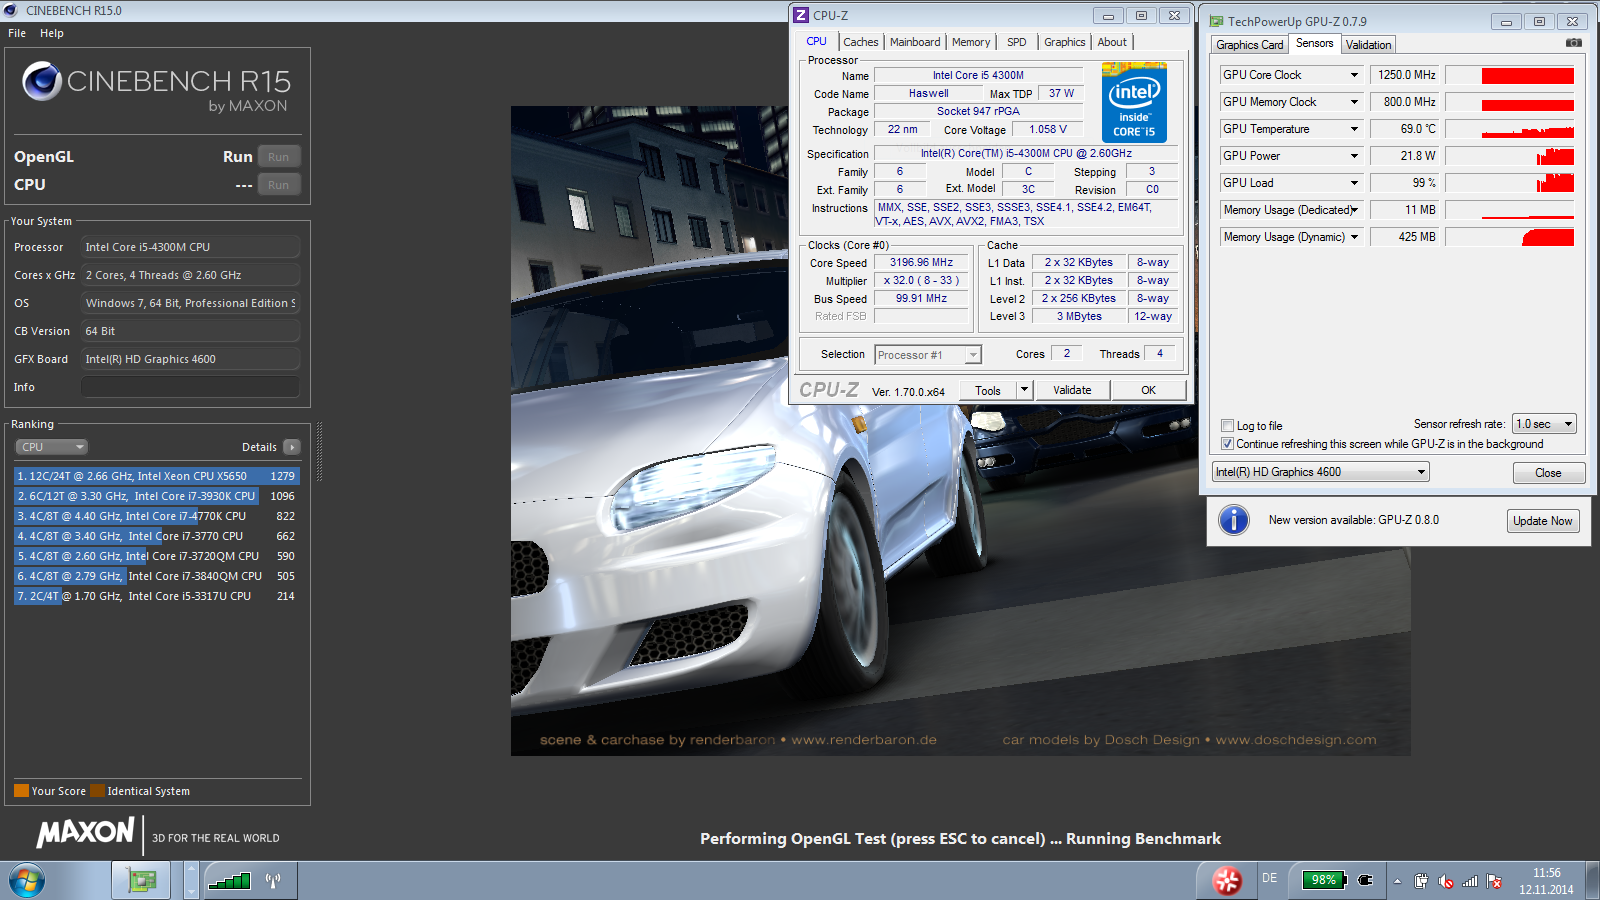The width and height of the screenshot is (1600, 900).
Task: Enable the Log to file checkbox
Action: point(1227,426)
